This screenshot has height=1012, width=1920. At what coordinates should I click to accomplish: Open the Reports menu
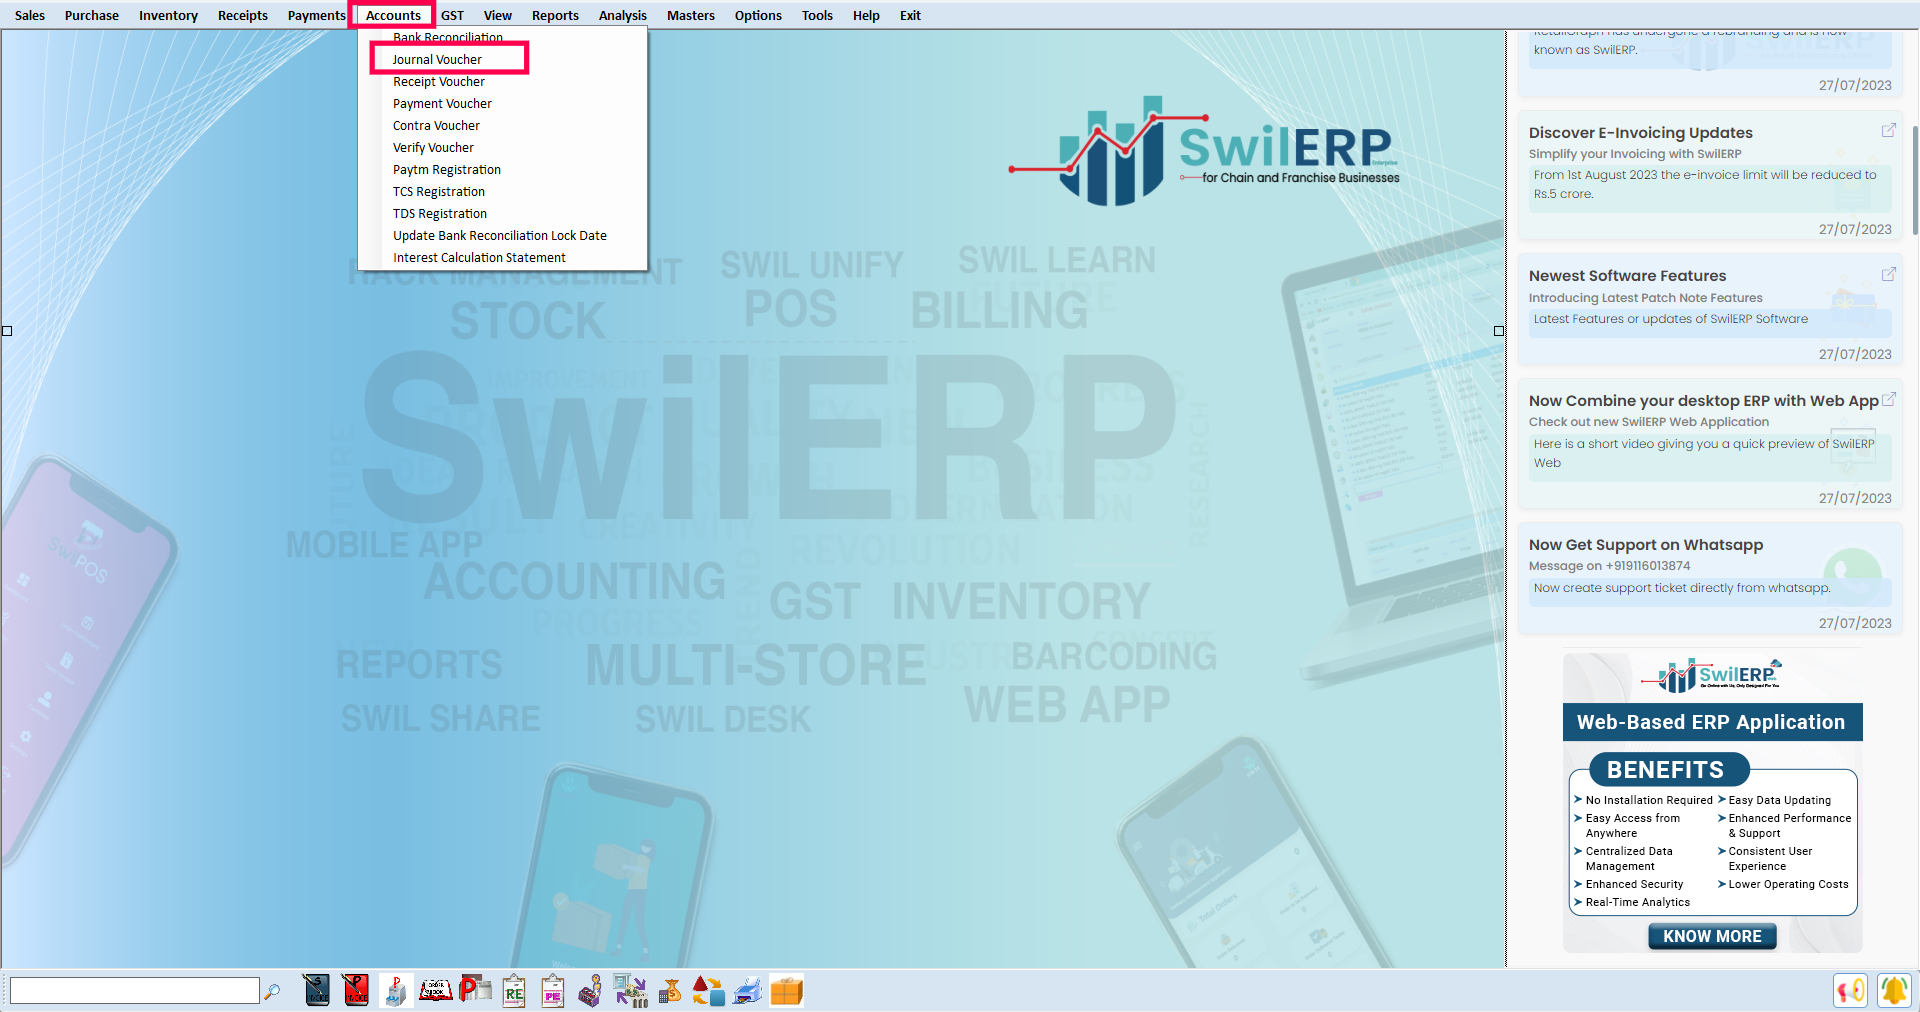(555, 15)
